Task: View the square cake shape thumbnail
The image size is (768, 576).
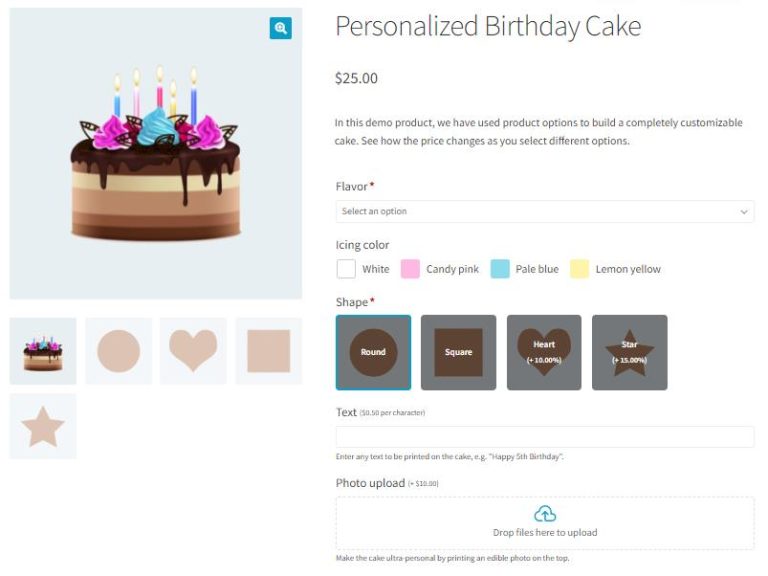Action: coord(268,351)
